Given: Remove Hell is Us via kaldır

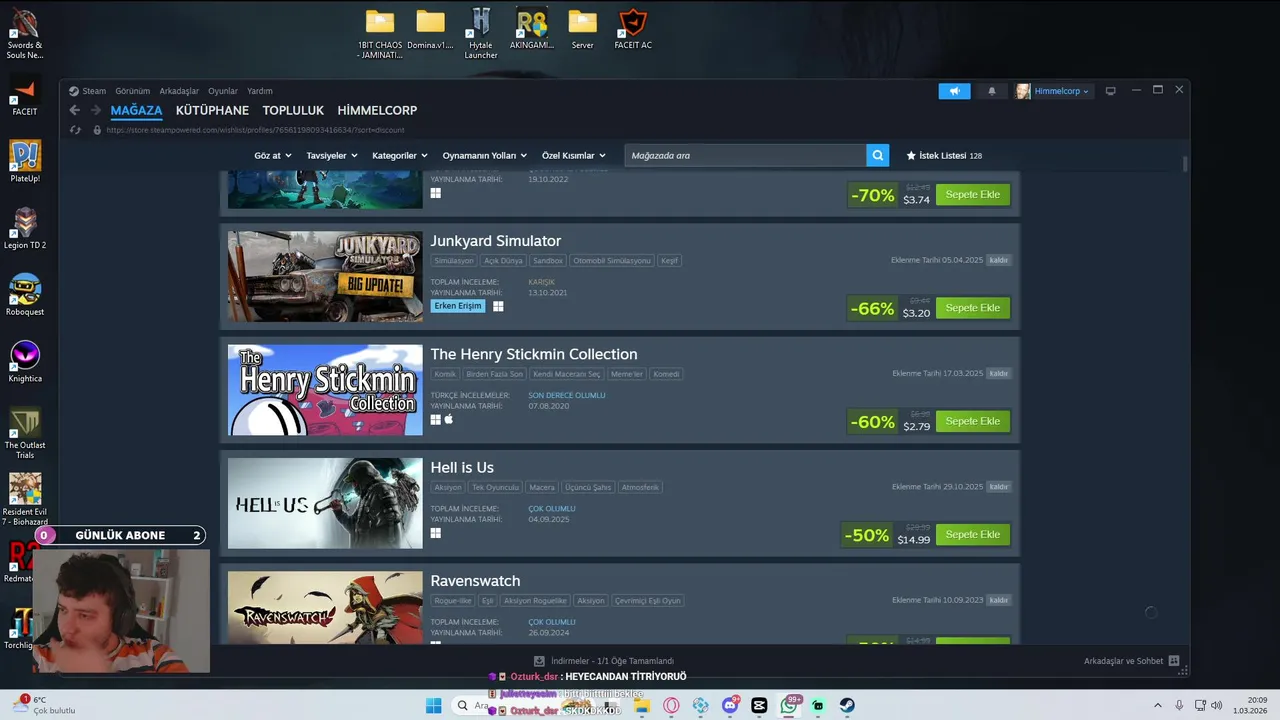Looking at the screenshot, I should [998, 487].
